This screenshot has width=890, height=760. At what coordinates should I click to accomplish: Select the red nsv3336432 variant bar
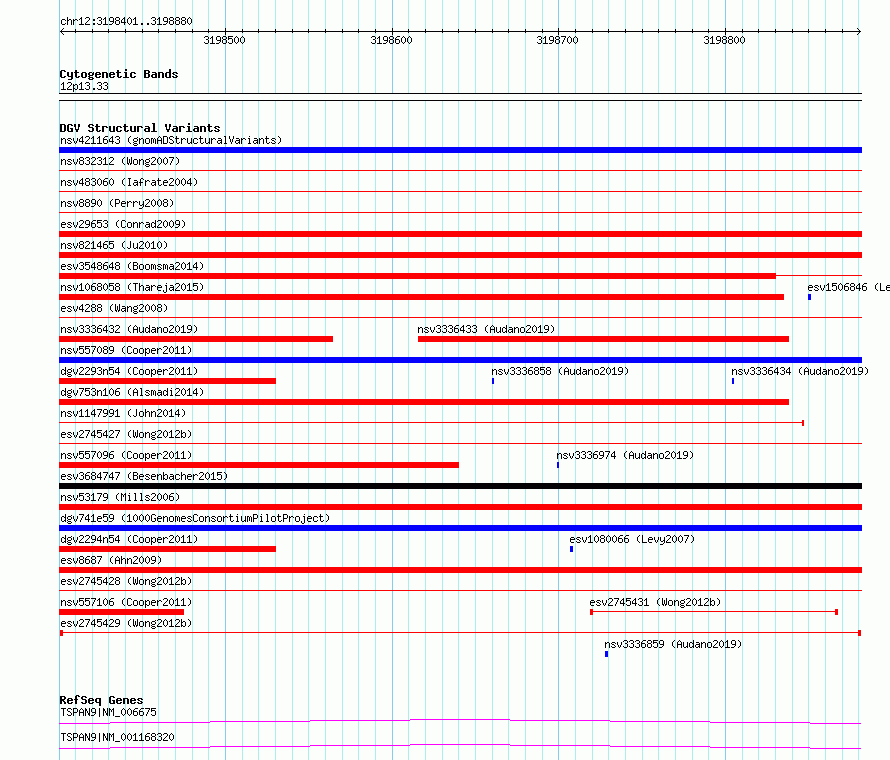pos(196,339)
